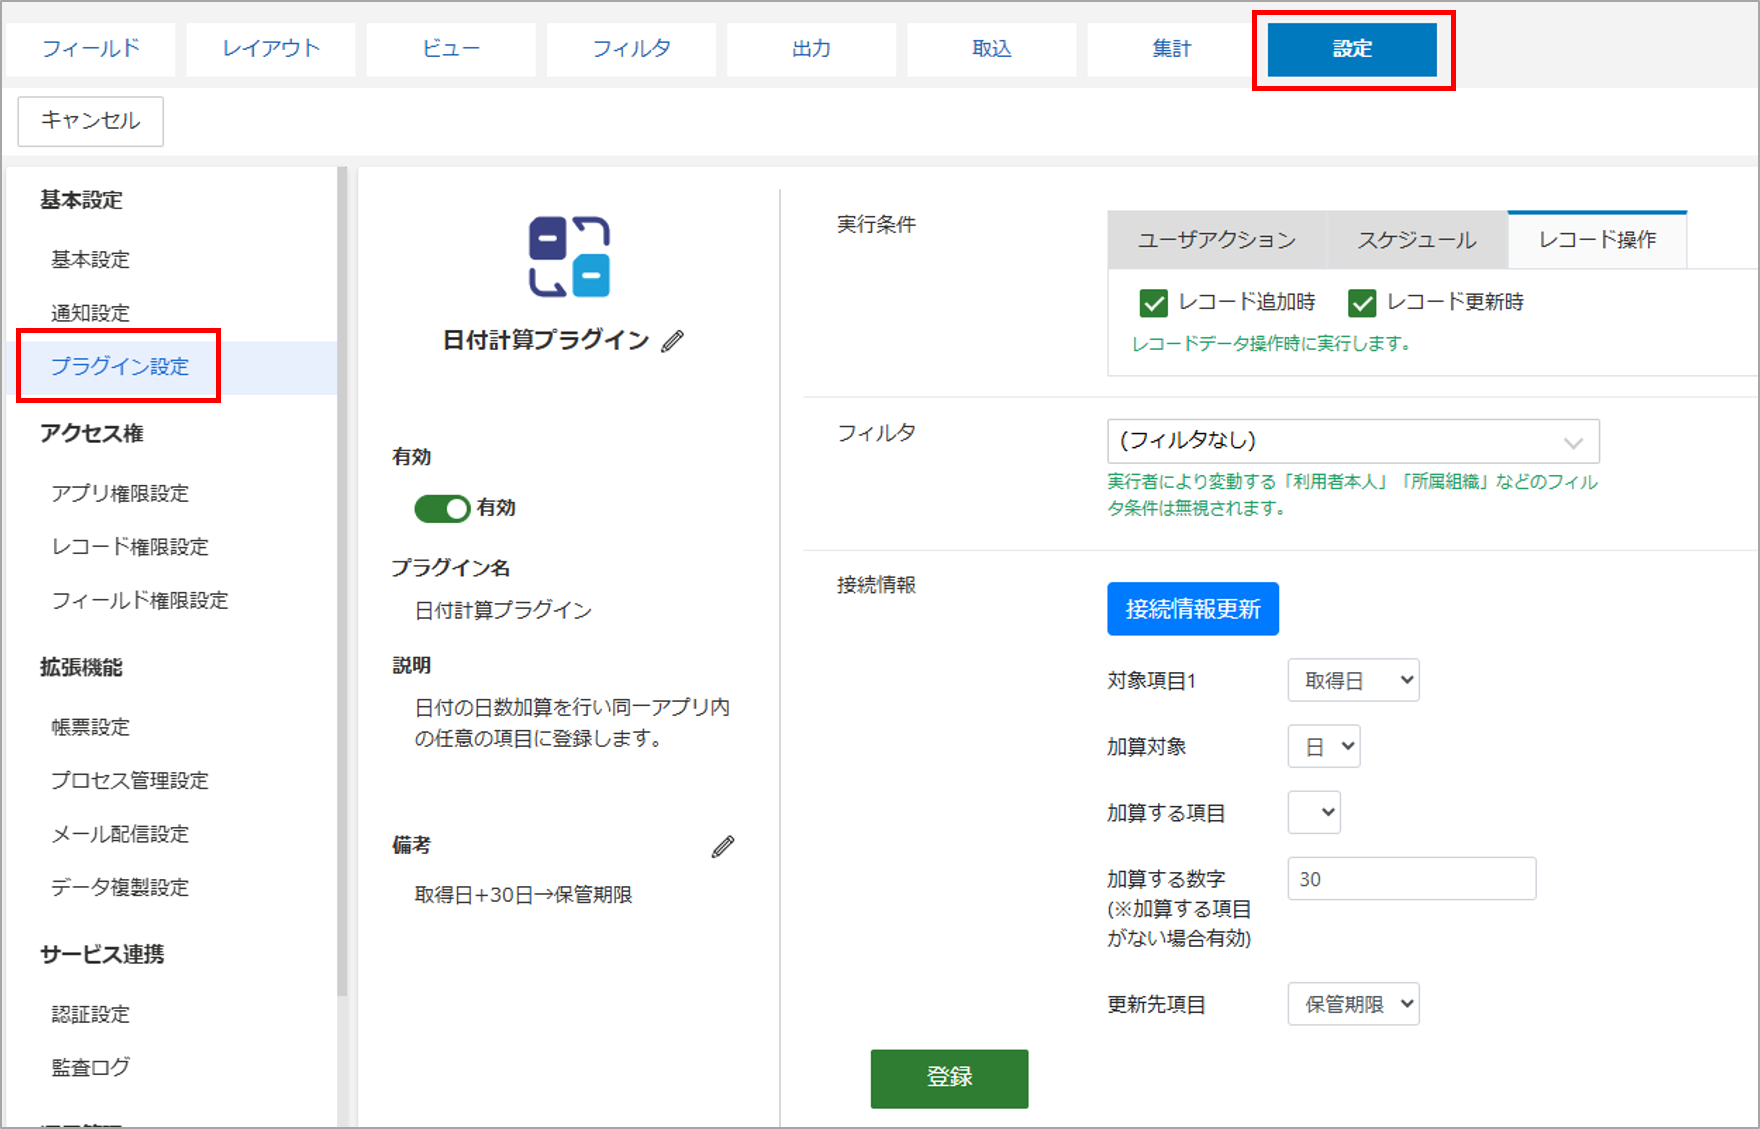Open 対象項目1 dropdown showing 取得日
This screenshot has height=1129, width=1760.
point(1353,680)
